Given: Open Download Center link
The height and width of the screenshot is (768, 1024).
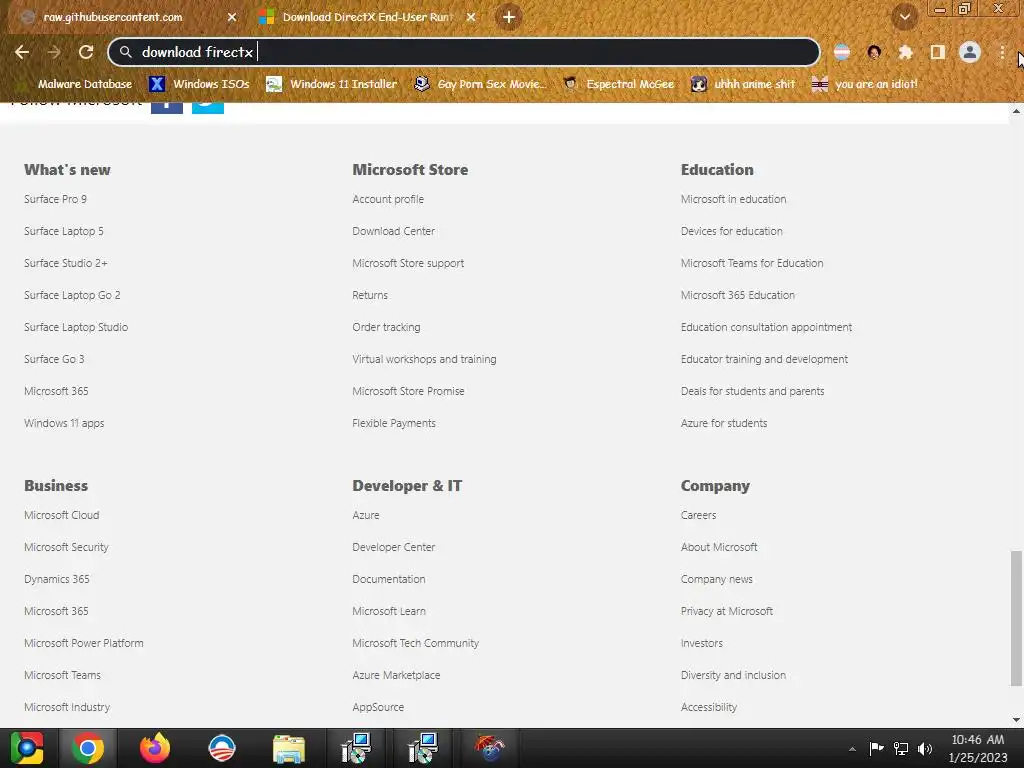Looking at the screenshot, I should click(x=394, y=231).
